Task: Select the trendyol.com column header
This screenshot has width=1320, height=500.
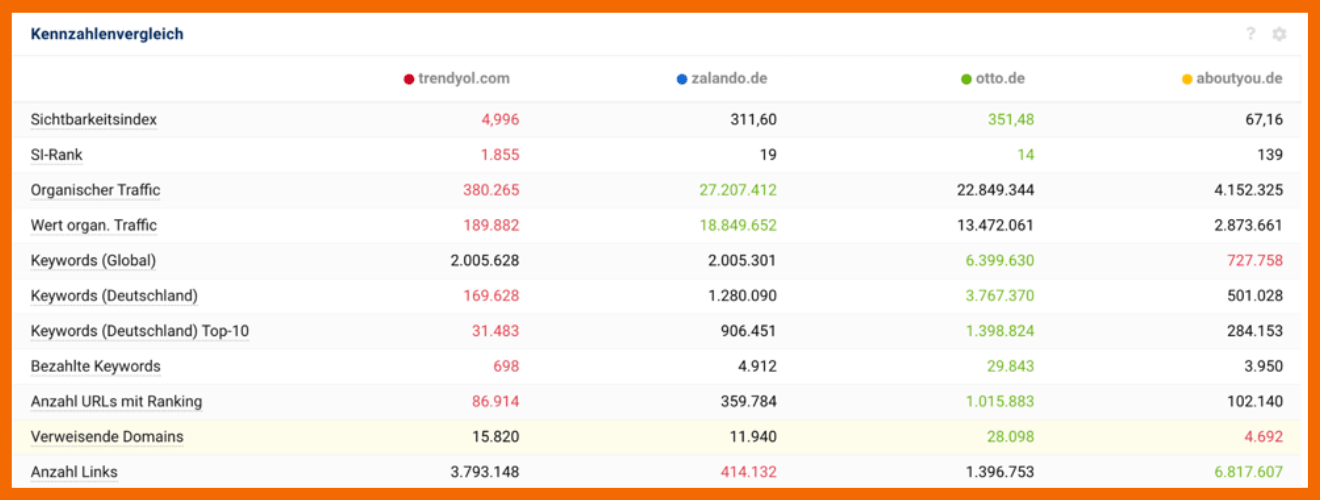Action: [x=464, y=79]
